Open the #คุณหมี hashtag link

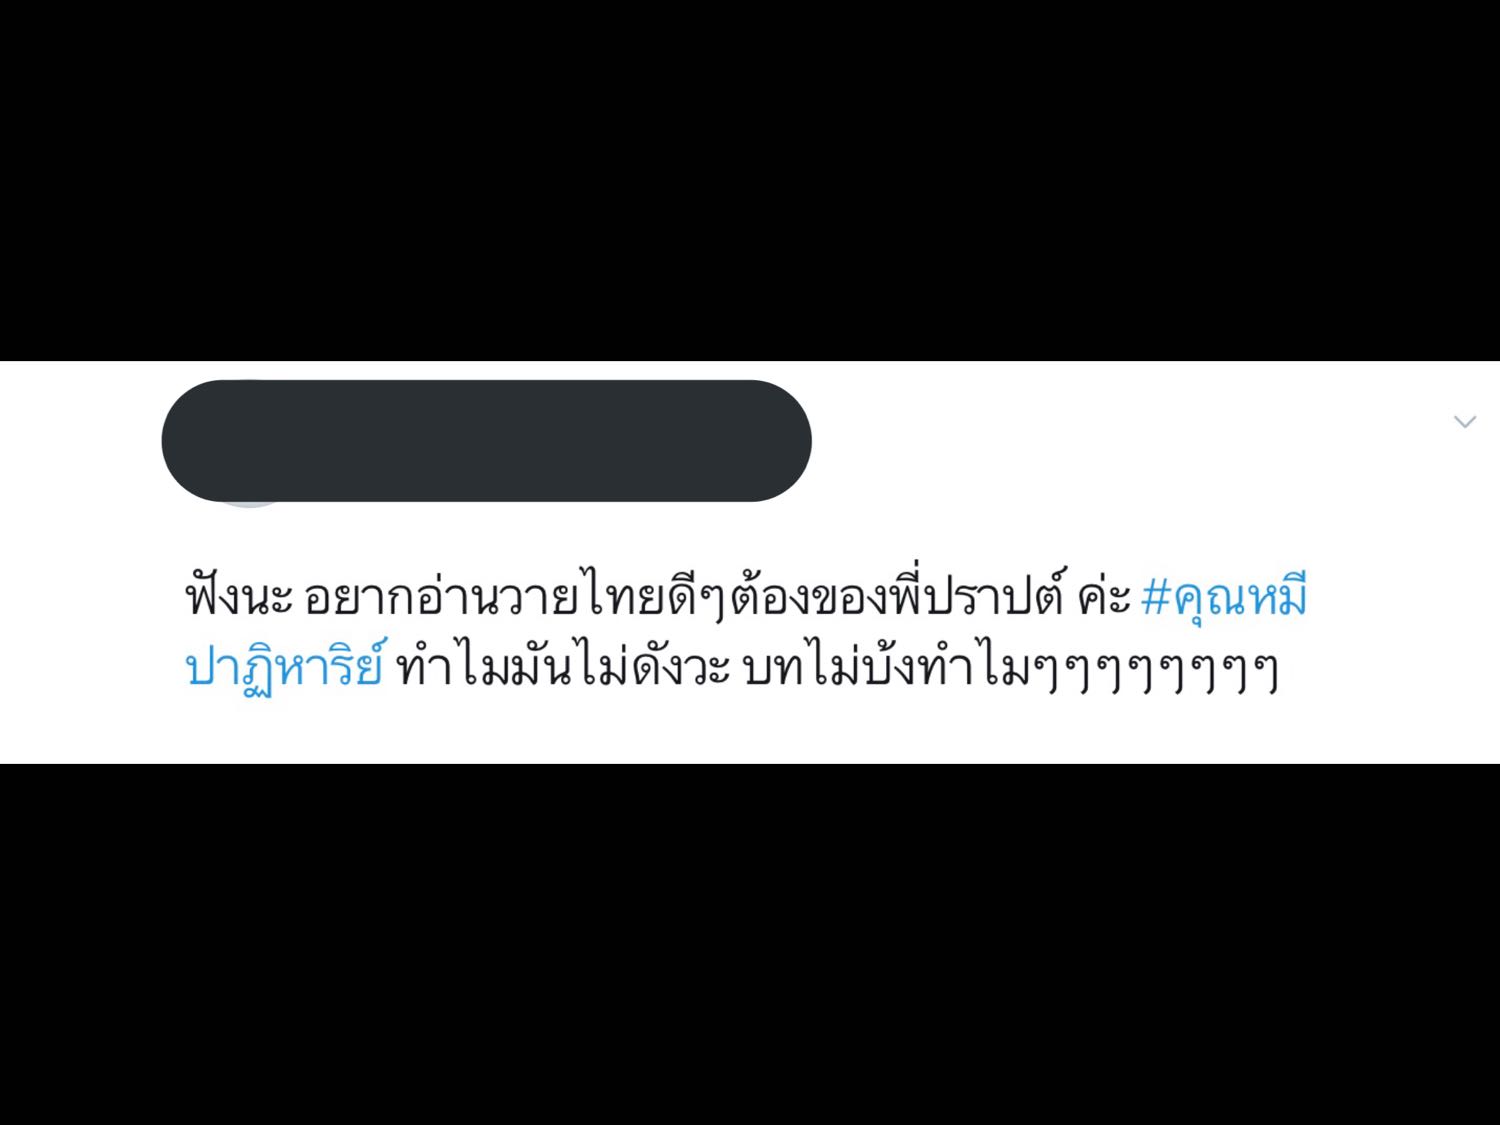point(1223,598)
